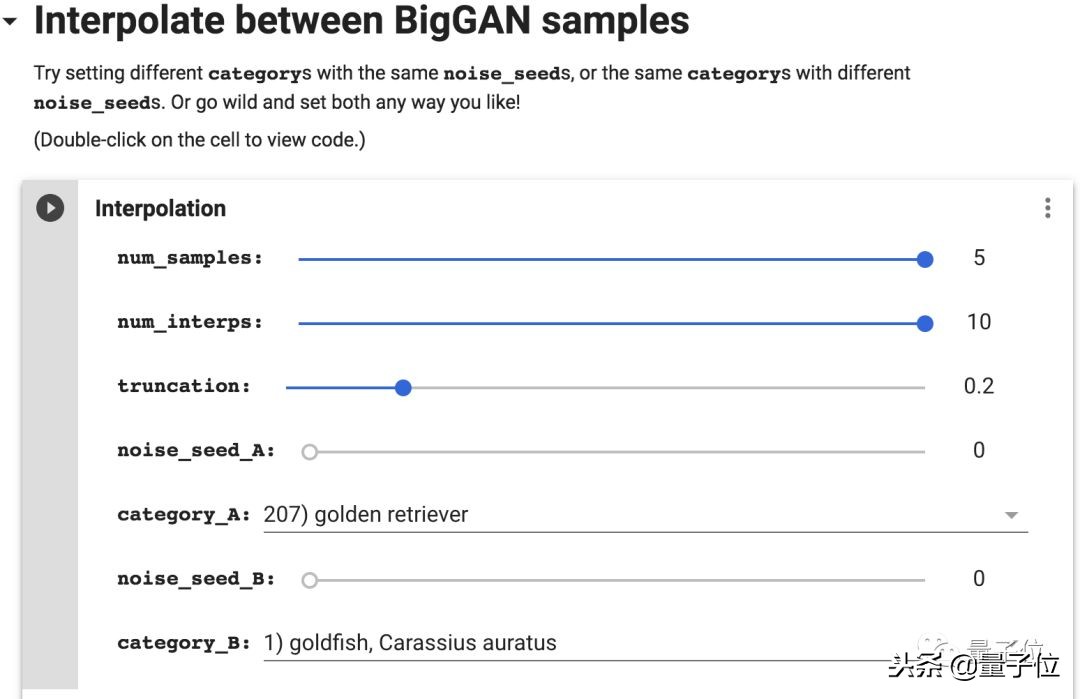This screenshot has height=699, width=1080.
Task: Click the truncation value 0.2
Action: pos(979,386)
